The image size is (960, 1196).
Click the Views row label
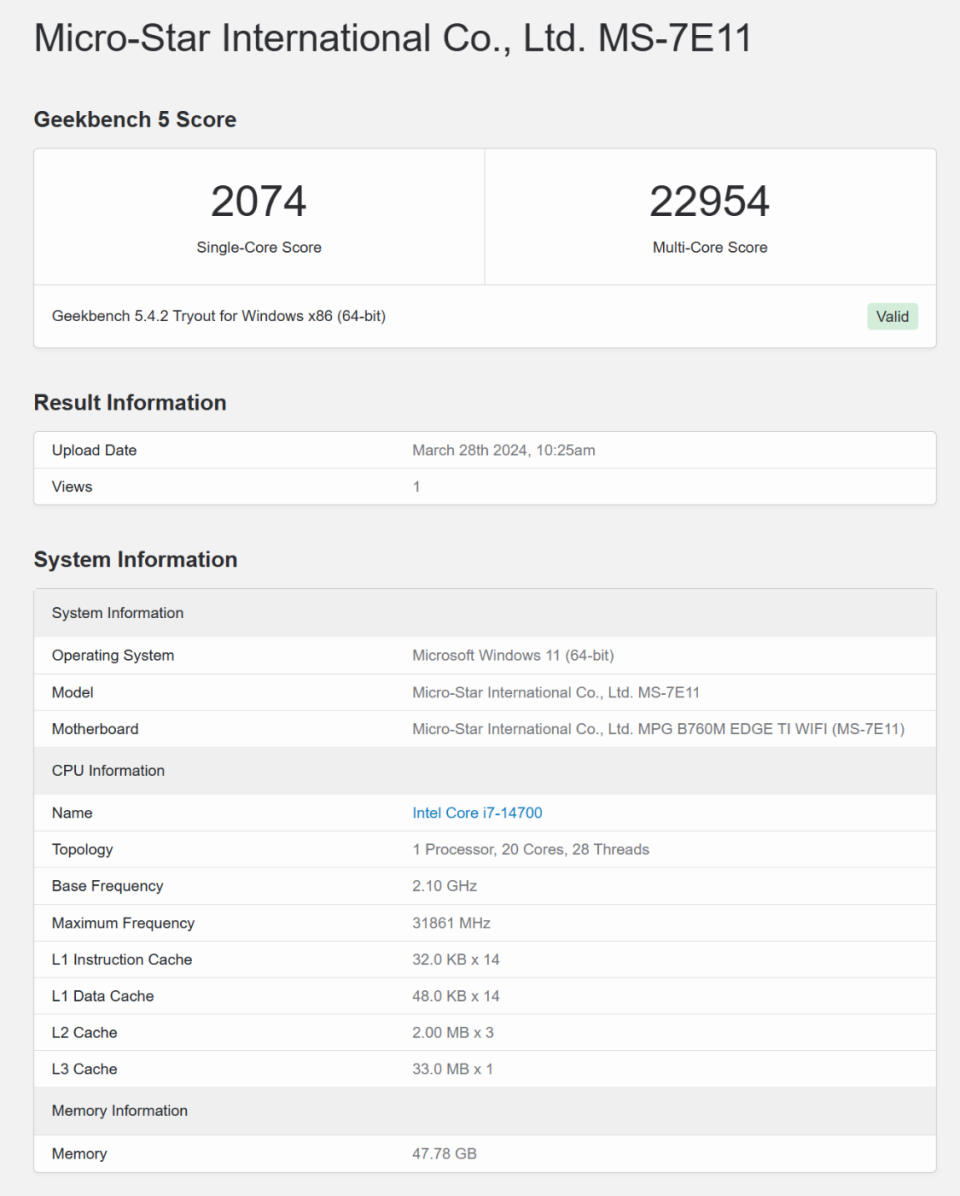(x=72, y=487)
